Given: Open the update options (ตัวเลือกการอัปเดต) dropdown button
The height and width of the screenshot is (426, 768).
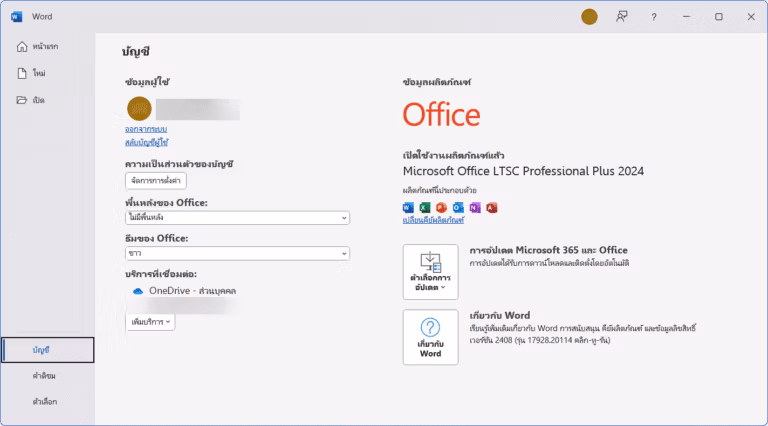Looking at the screenshot, I should point(431,272).
